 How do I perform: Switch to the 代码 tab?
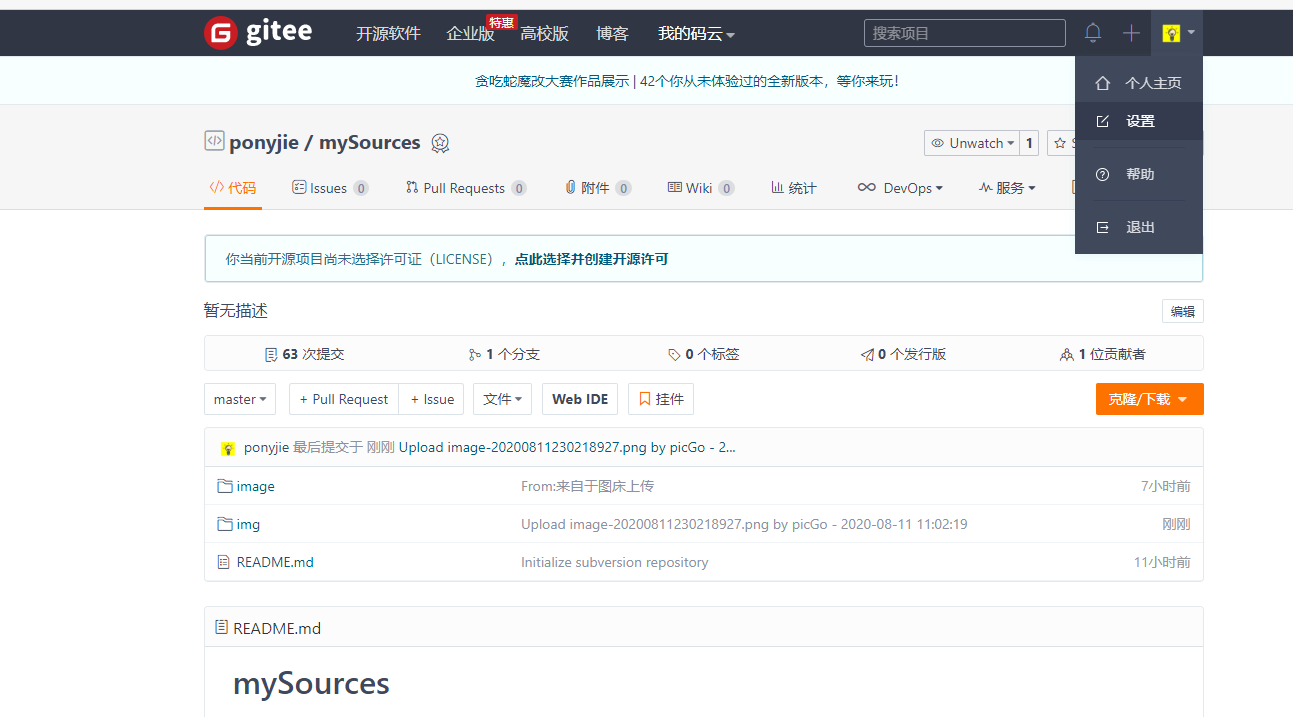coord(233,188)
